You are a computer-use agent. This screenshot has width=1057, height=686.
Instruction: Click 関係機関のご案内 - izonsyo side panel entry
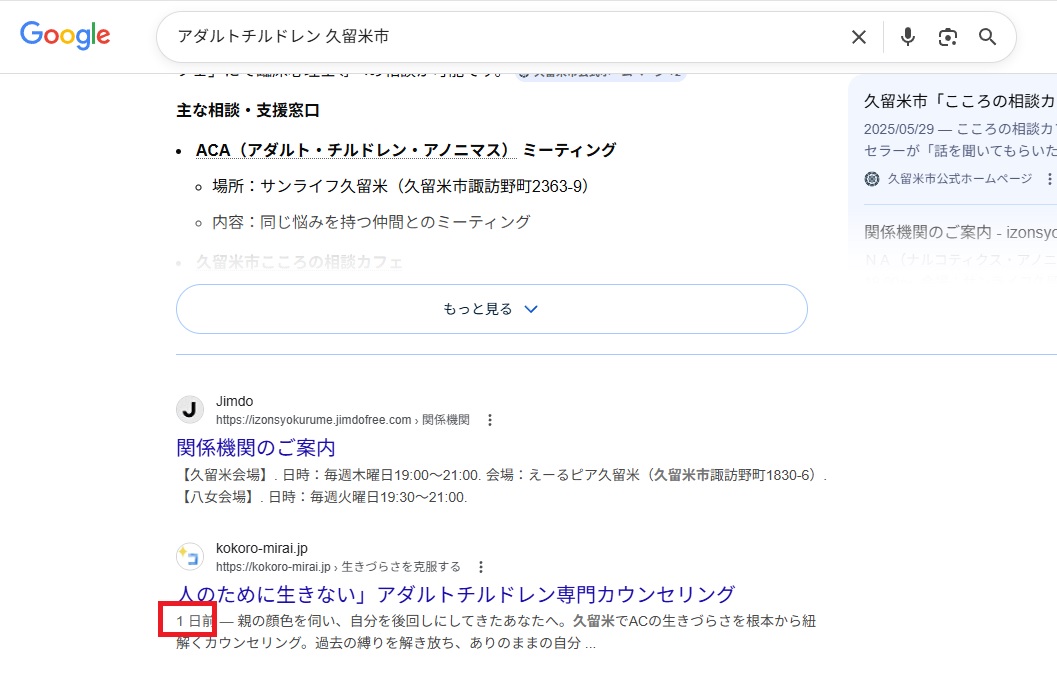tap(958, 232)
